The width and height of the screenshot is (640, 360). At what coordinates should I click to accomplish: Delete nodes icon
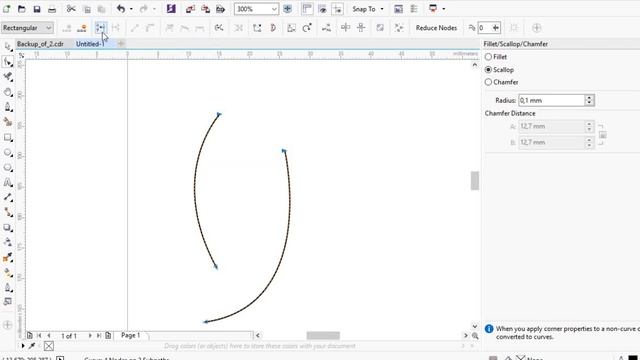tap(82, 28)
